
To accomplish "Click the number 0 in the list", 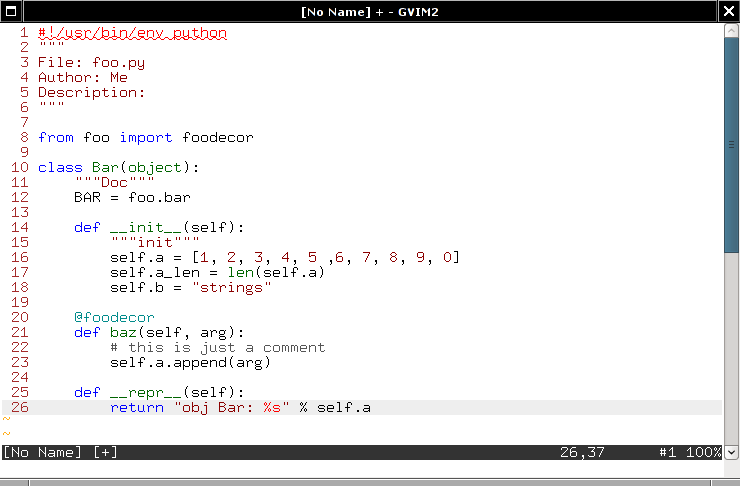I will 447,257.
